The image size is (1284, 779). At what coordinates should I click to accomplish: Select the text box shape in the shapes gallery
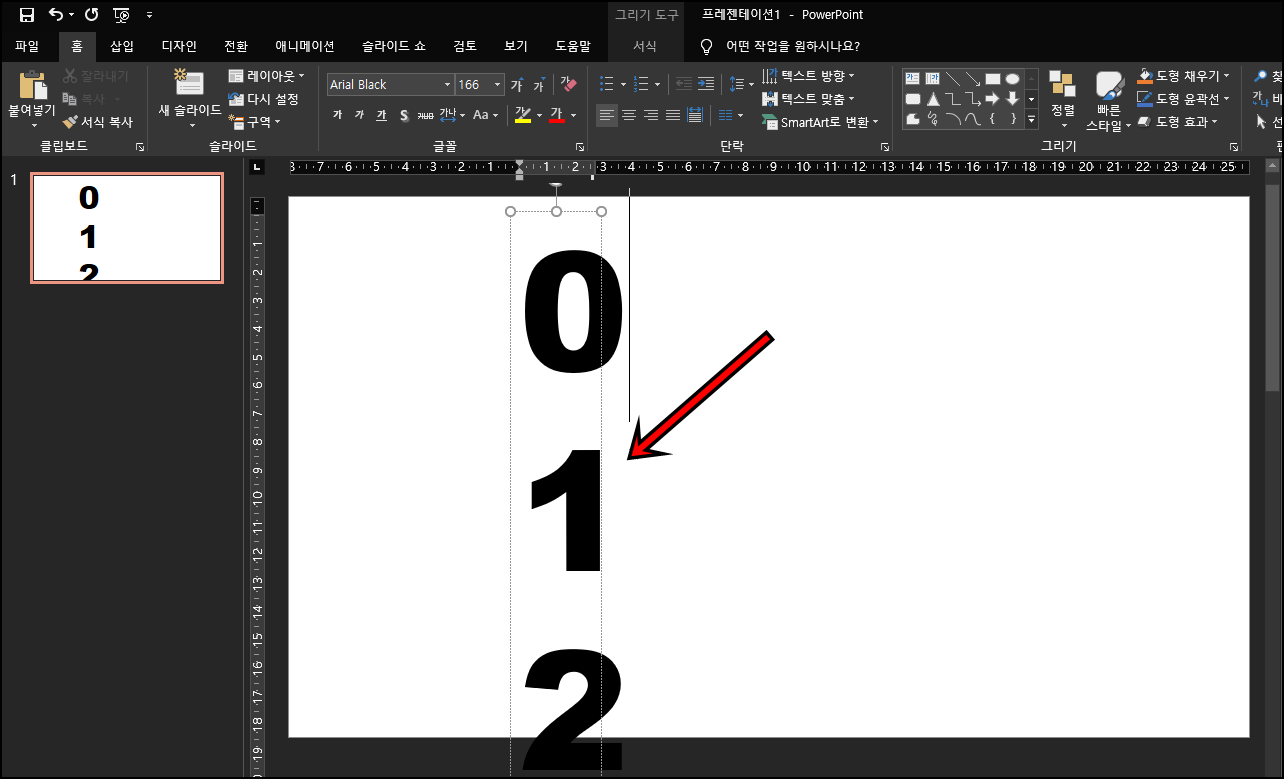coord(913,78)
